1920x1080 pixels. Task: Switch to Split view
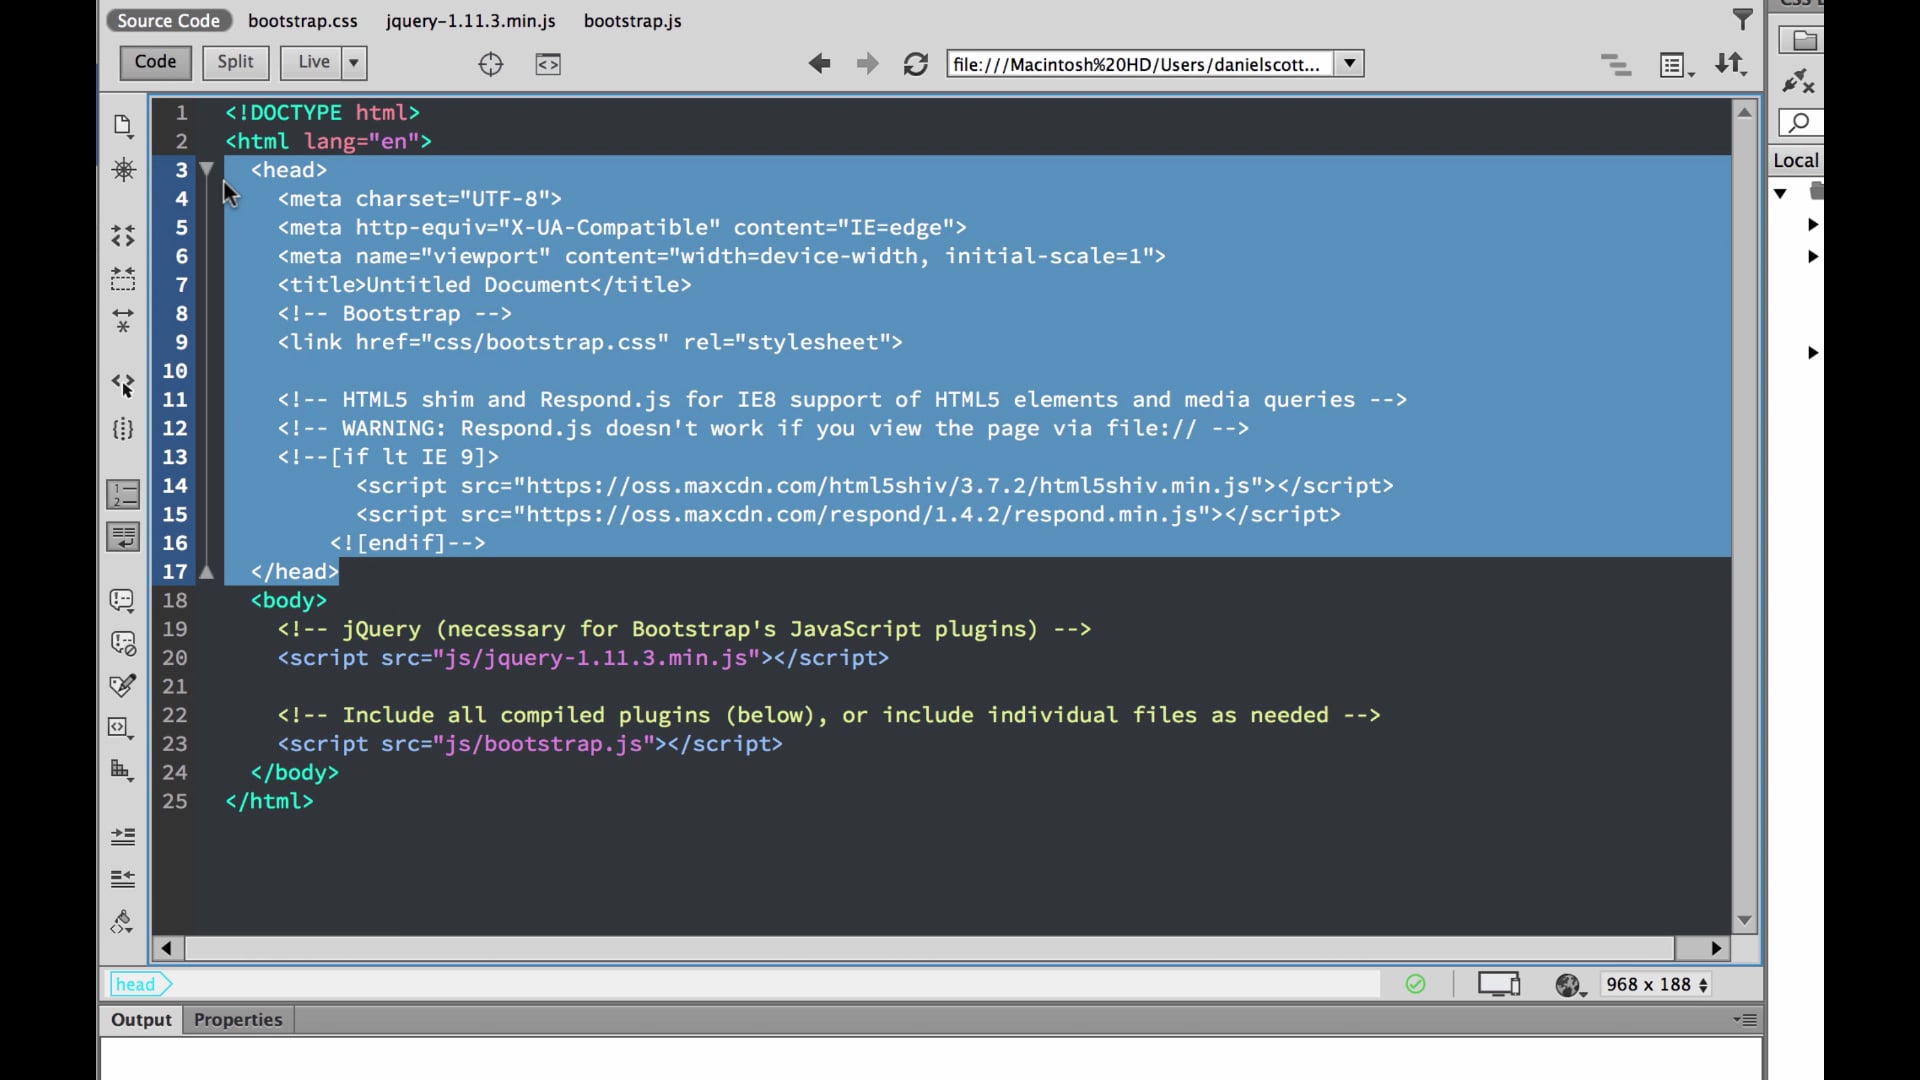tap(236, 62)
